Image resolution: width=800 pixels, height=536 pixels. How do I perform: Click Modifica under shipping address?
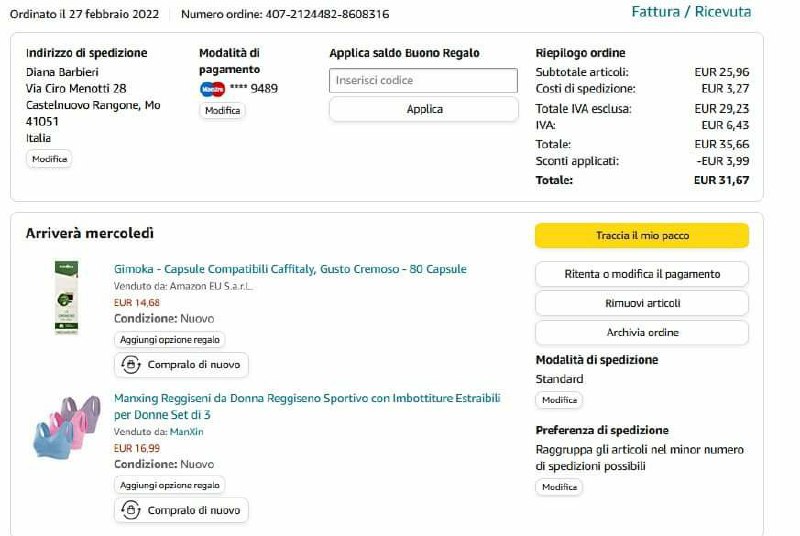tap(49, 159)
